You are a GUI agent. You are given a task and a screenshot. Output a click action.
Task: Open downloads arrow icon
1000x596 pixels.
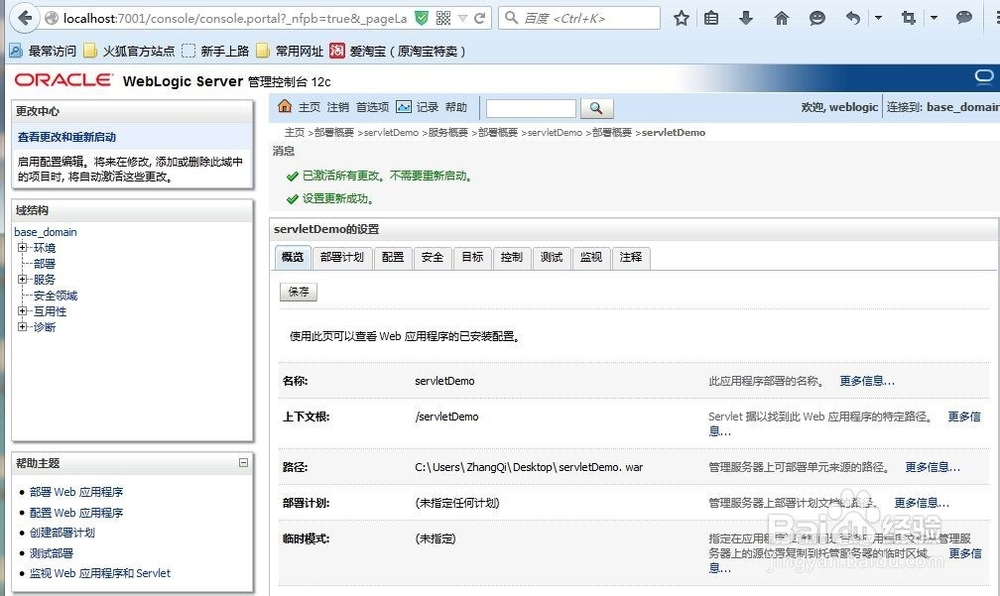pos(746,18)
